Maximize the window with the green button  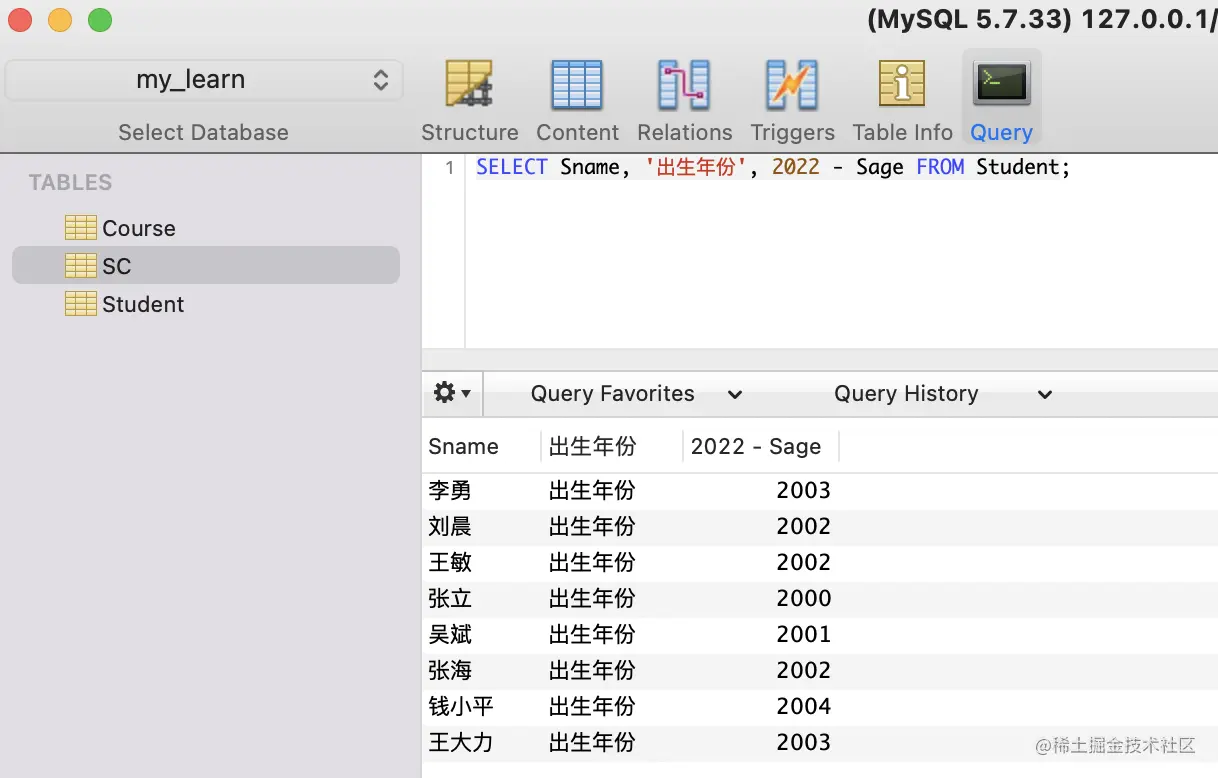tap(100, 19)
